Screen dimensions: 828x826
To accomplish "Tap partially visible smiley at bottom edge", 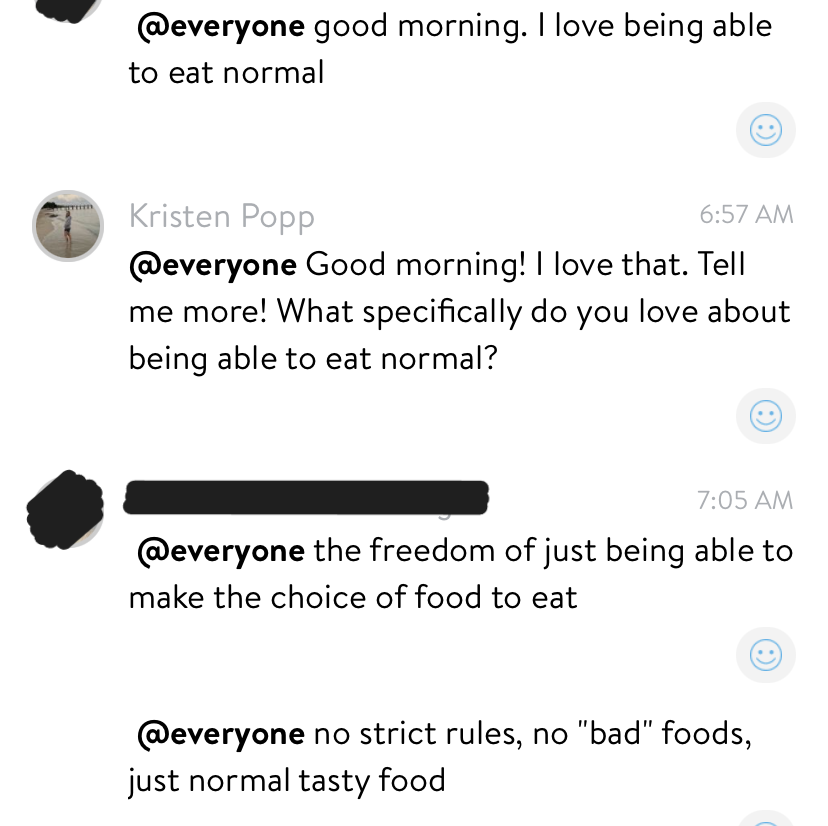I will pyautogui.click(x=765, y=820).
